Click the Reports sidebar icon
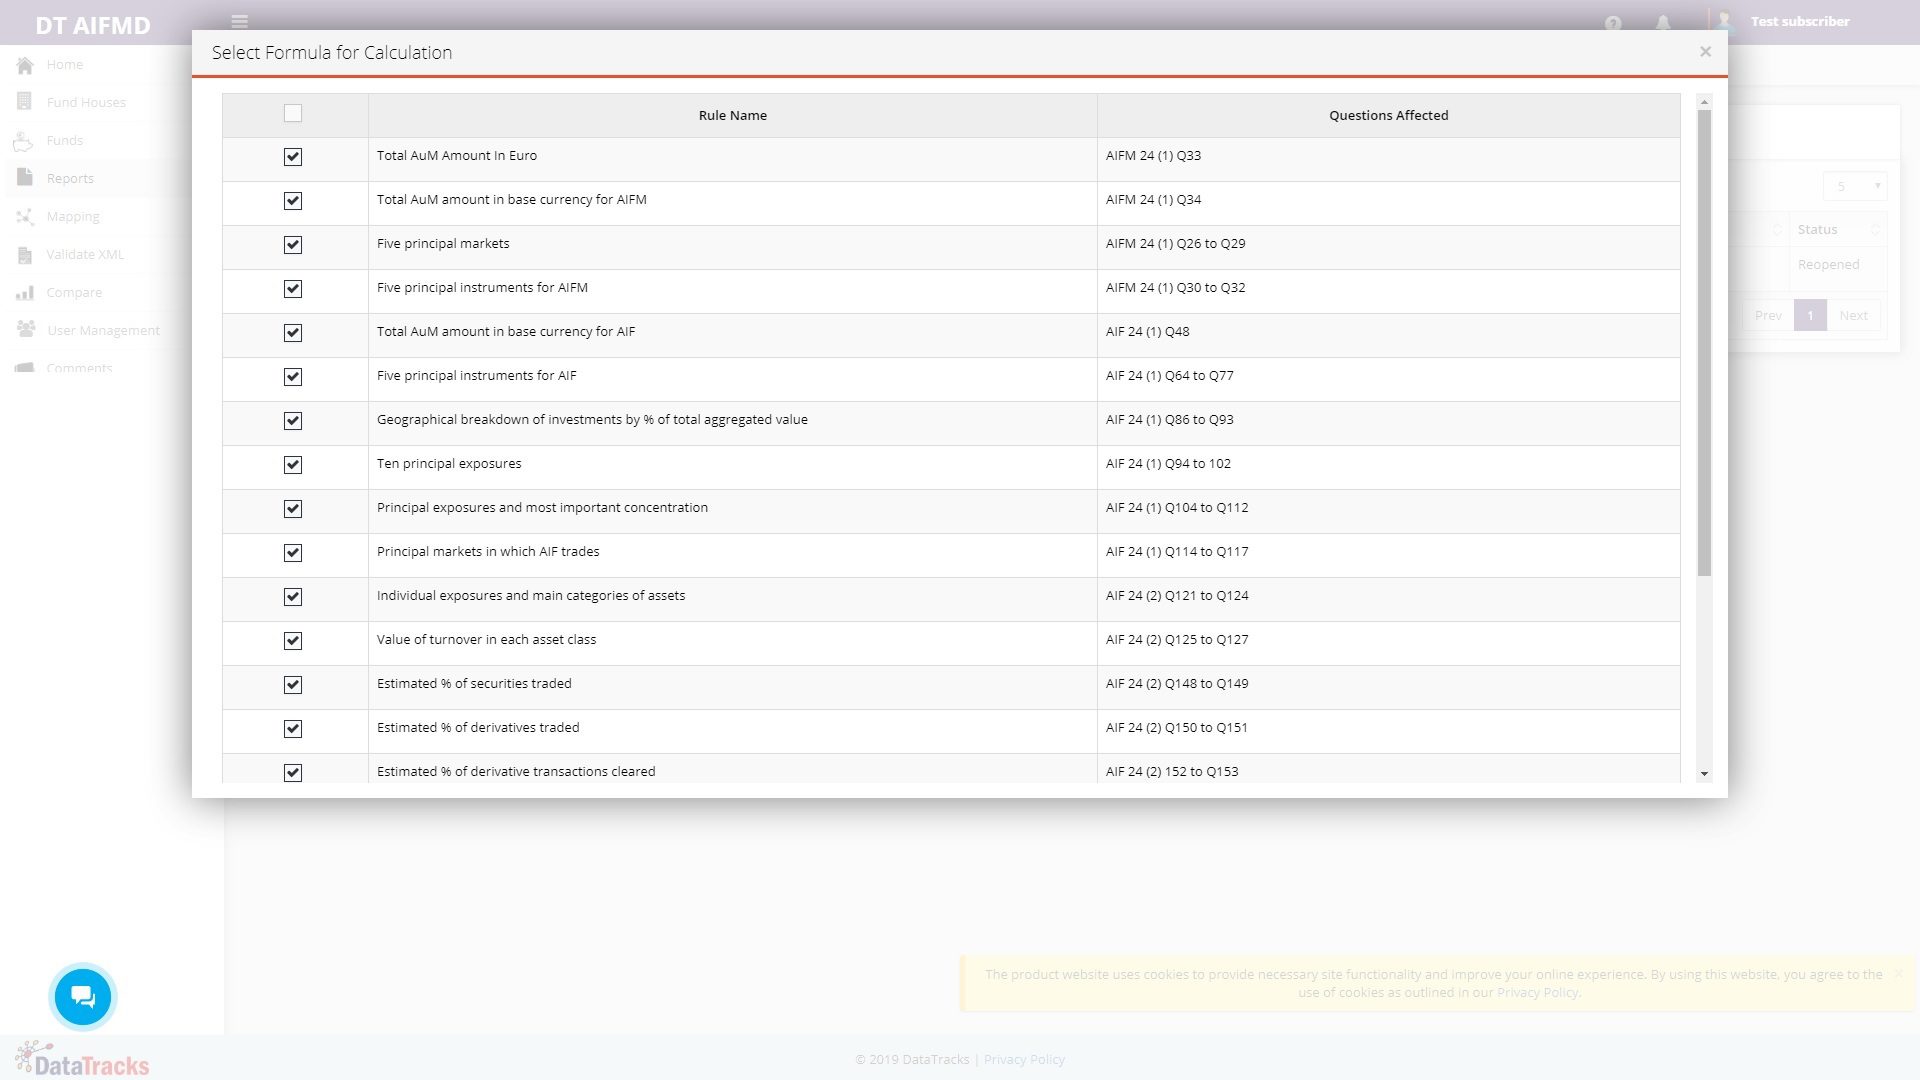Screen dimensions: 1920x1080 (x=25, y=177)
